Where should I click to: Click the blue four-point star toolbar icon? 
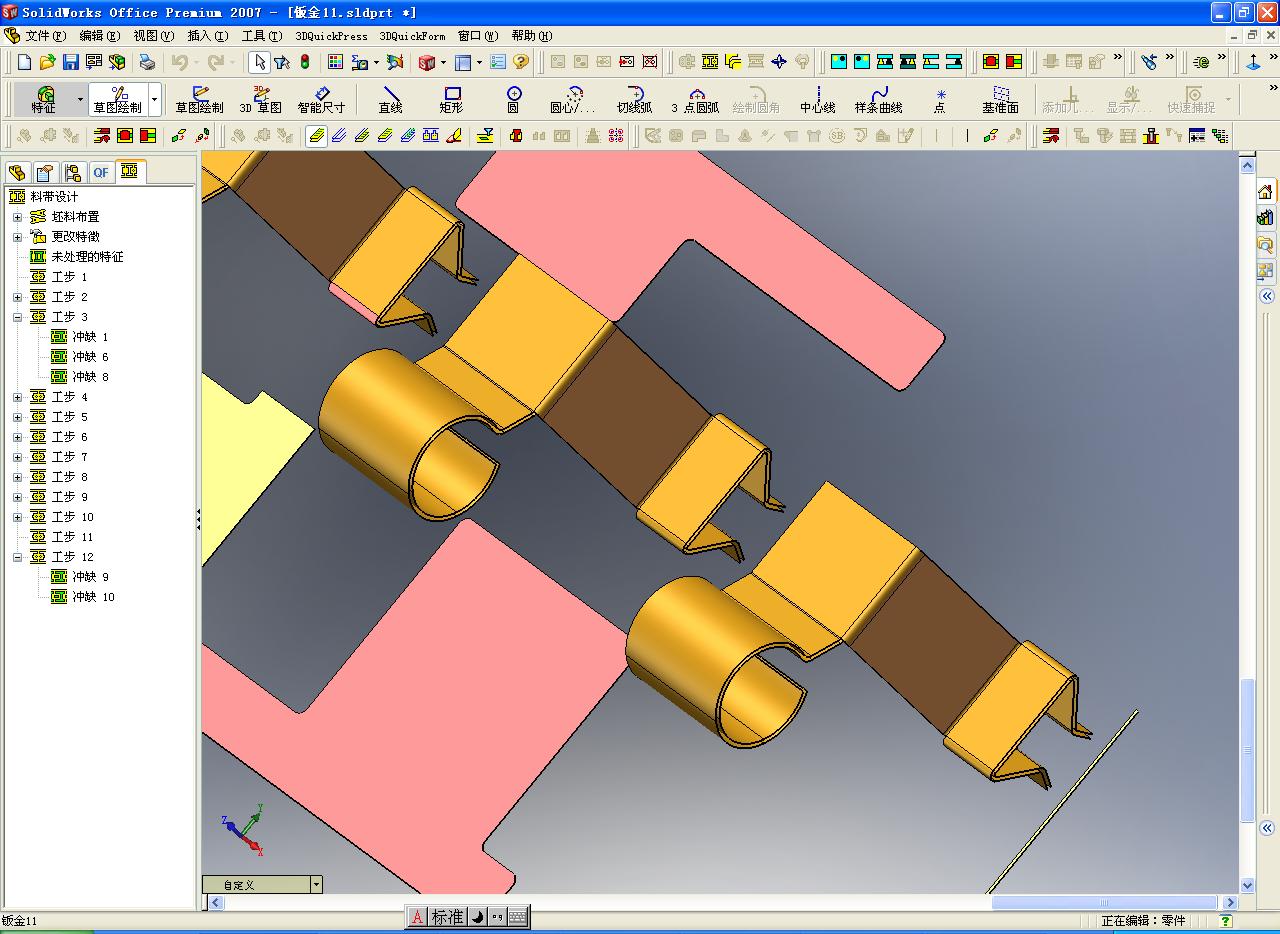[x=780, y=62]
